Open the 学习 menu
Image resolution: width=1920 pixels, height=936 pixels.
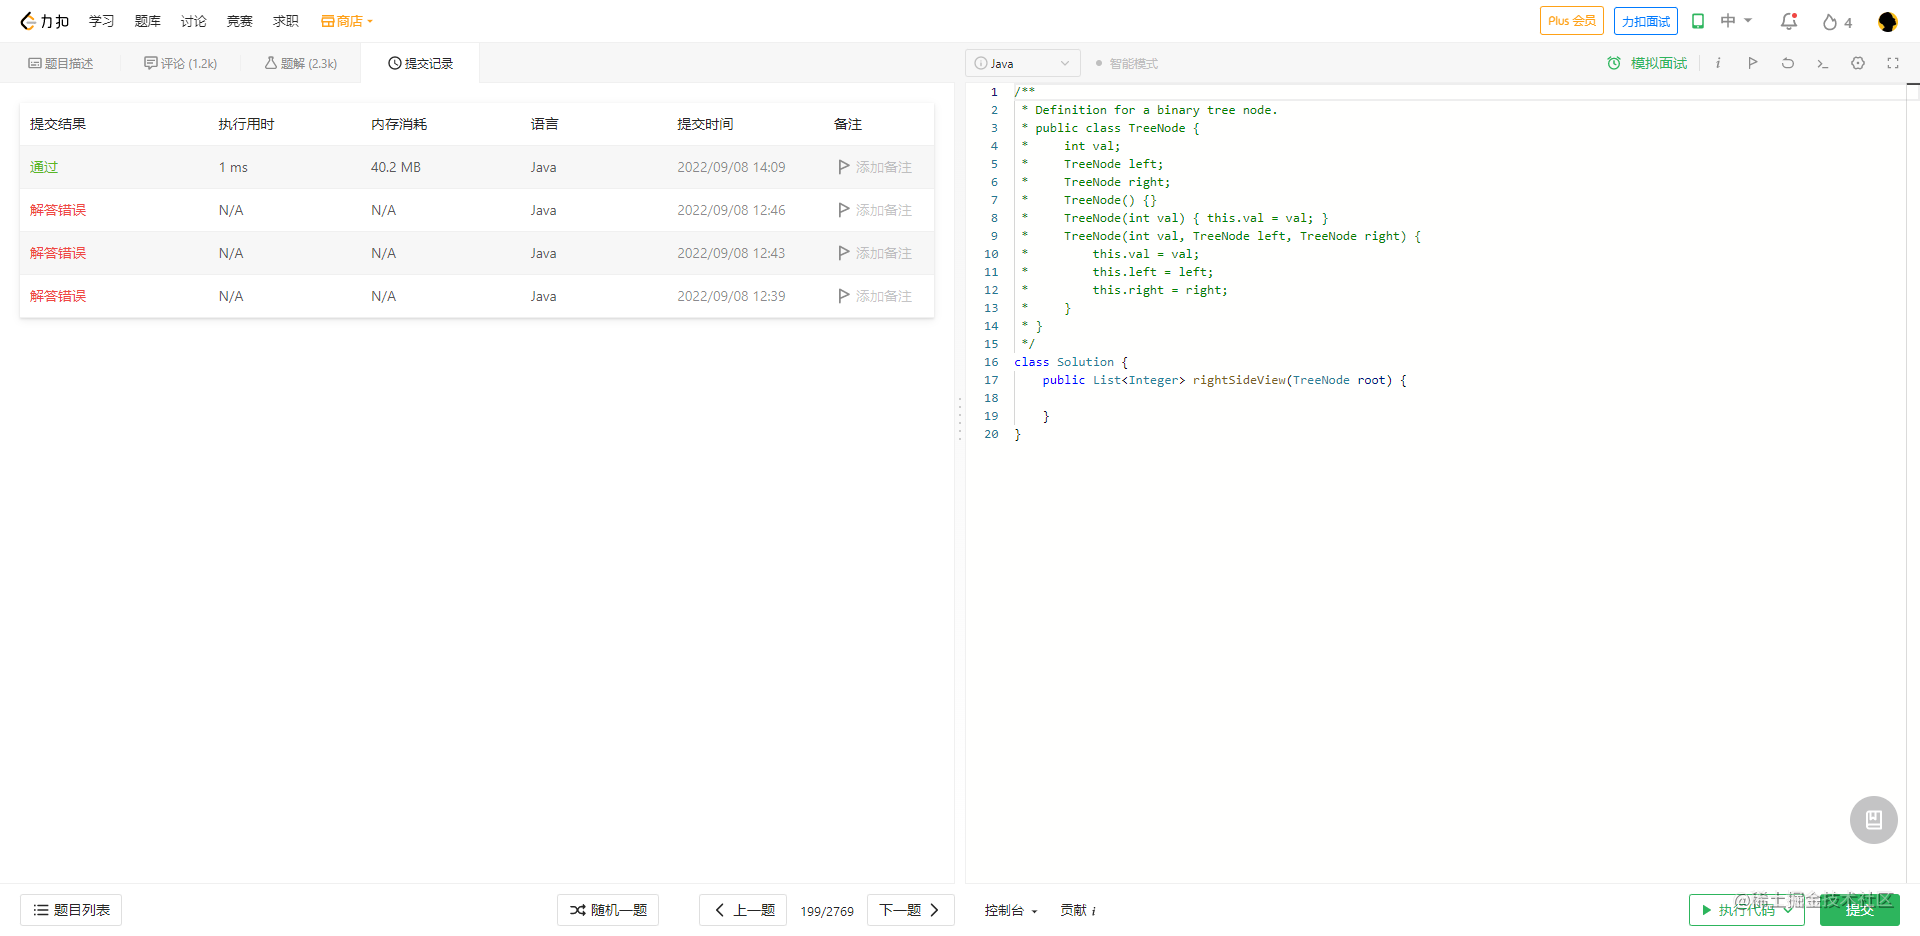101,21
